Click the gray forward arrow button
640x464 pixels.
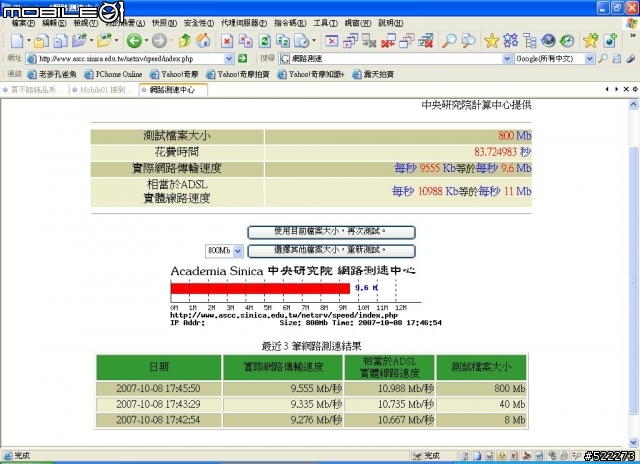(x=159, y=41)
